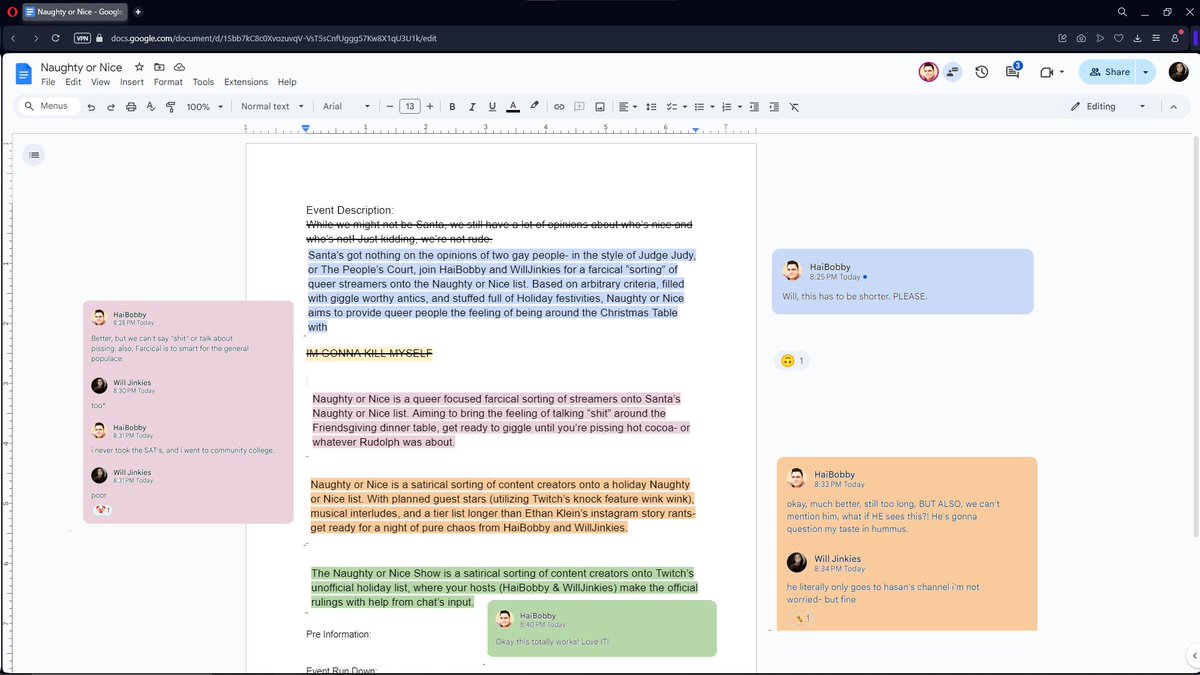Image resolution: width=1200 pixels, height=675 pixels.
Task: Select the Paint format roller tool
Action: [x=170, y=107]
